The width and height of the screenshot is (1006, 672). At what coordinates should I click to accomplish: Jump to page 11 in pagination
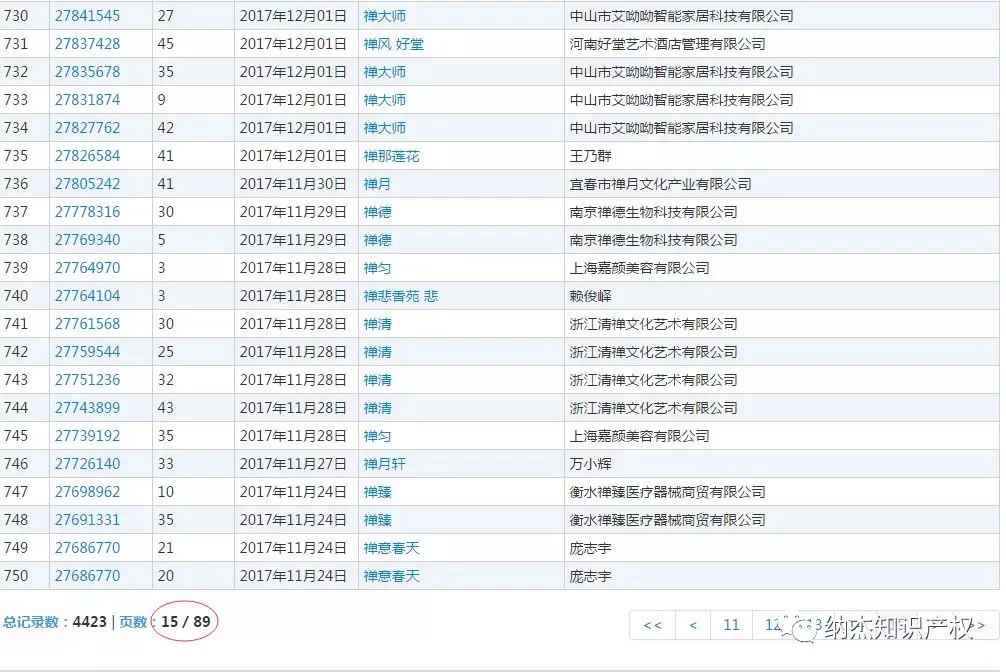[731, 624]
